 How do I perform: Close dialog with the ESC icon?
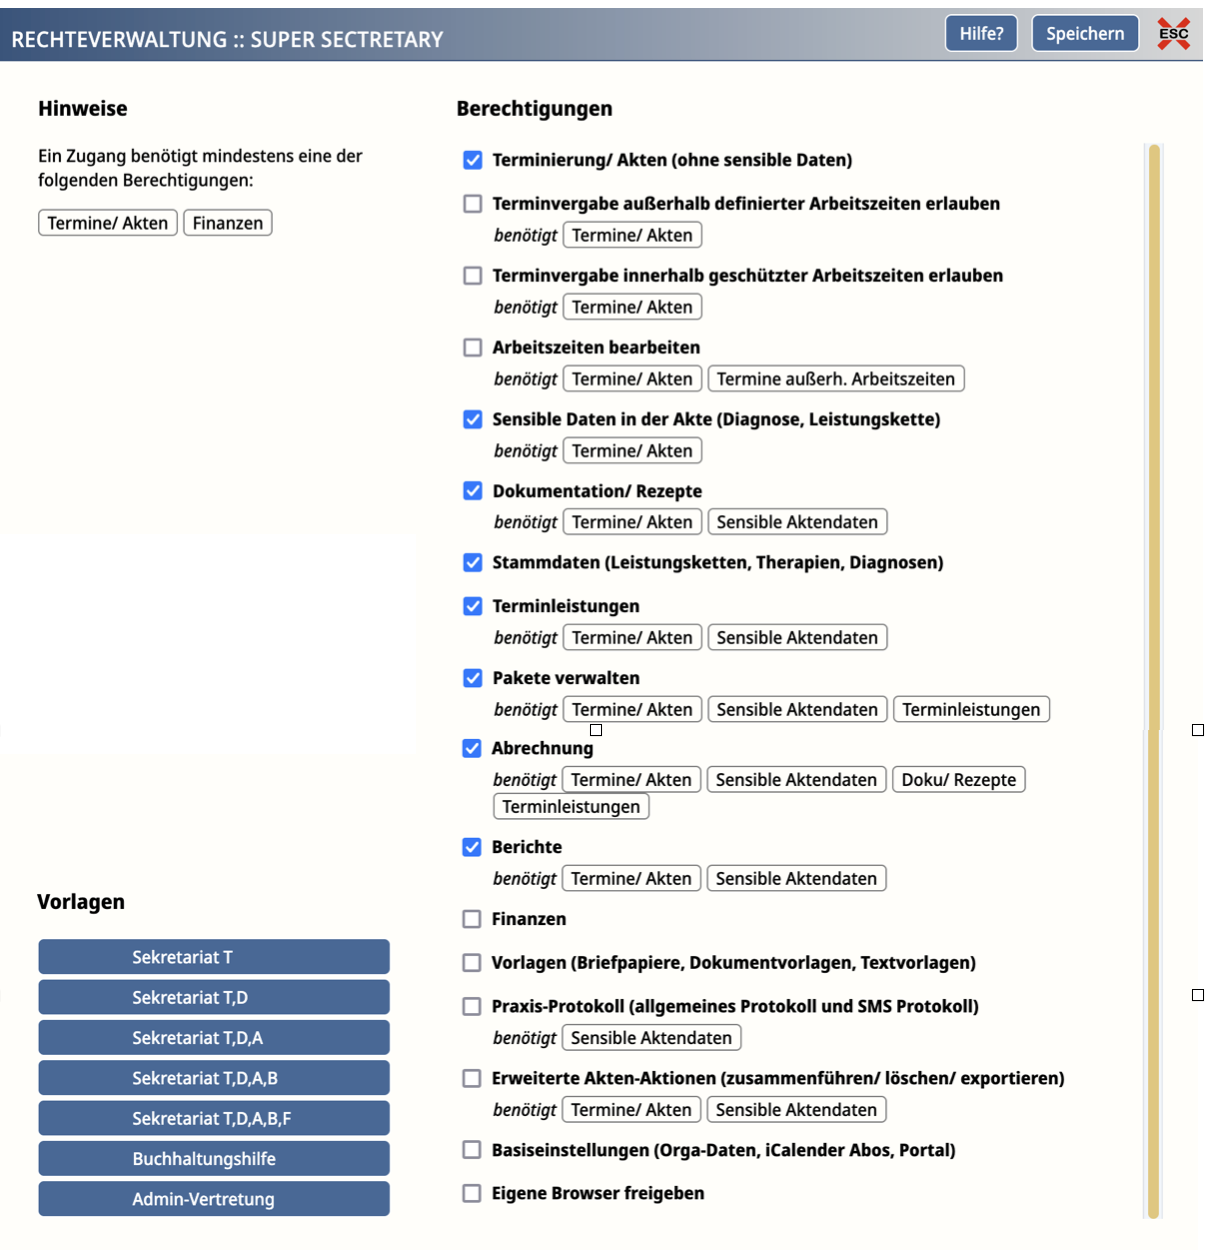(1173, 34)
